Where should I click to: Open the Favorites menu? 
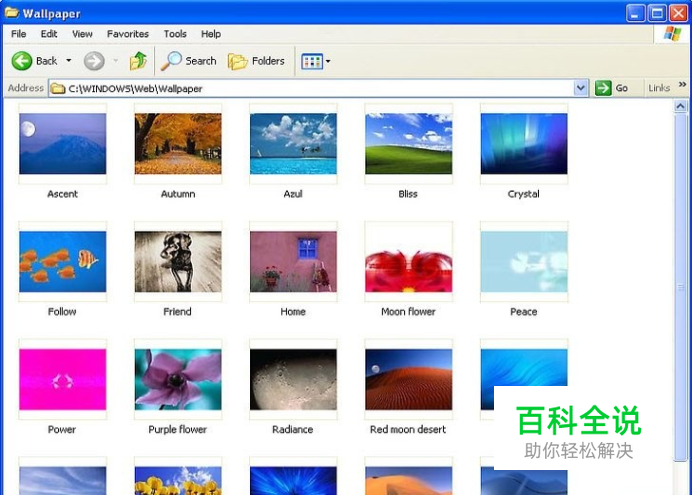pos(128,34)
